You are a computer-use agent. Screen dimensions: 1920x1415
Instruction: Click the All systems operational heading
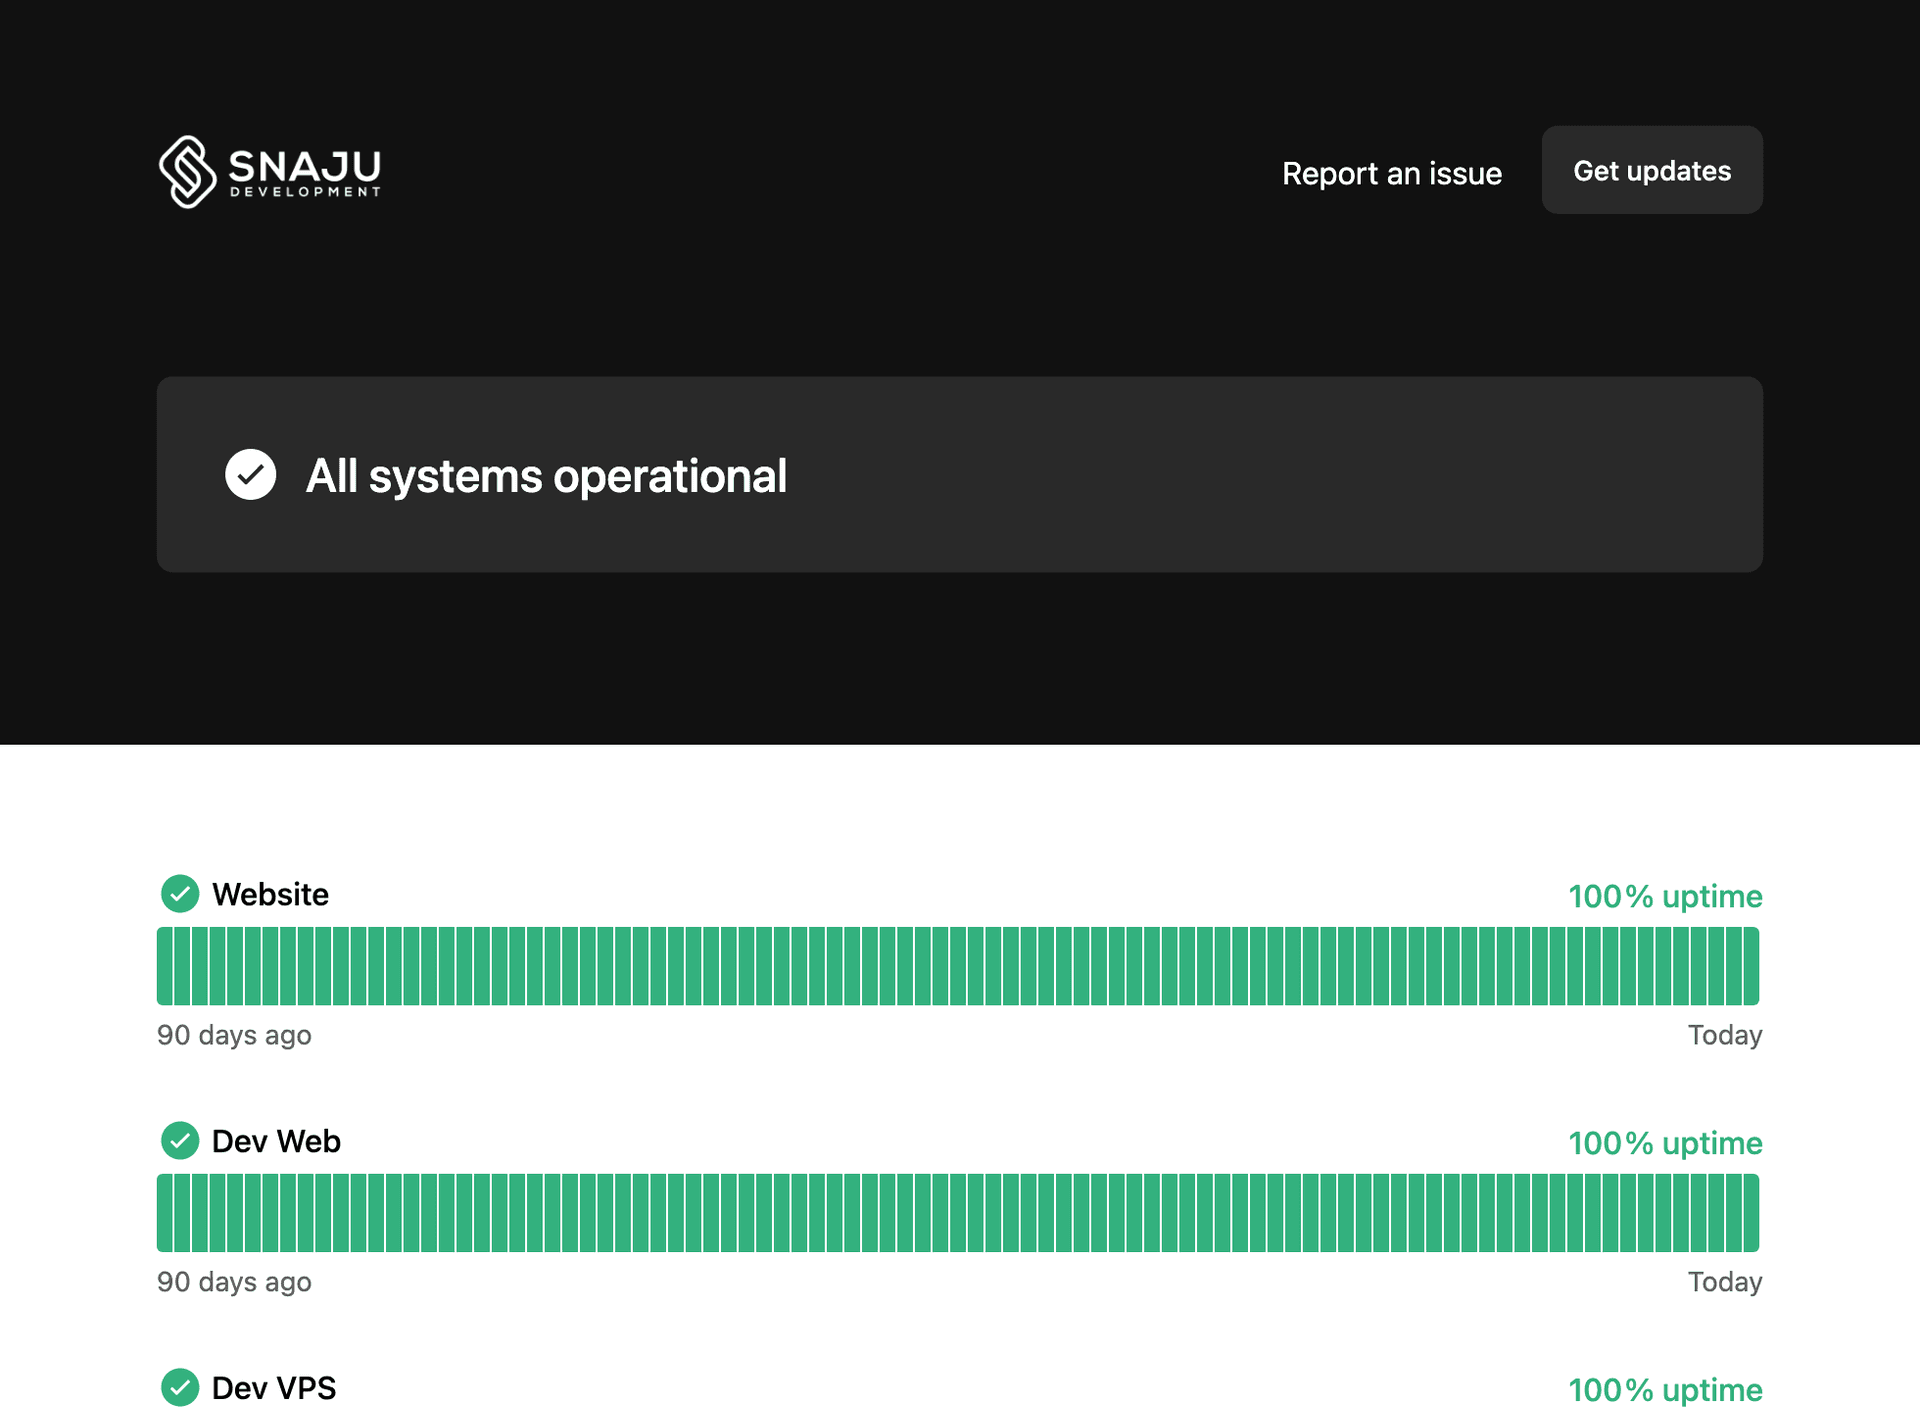pyautogui.click(x=546, y=476)
